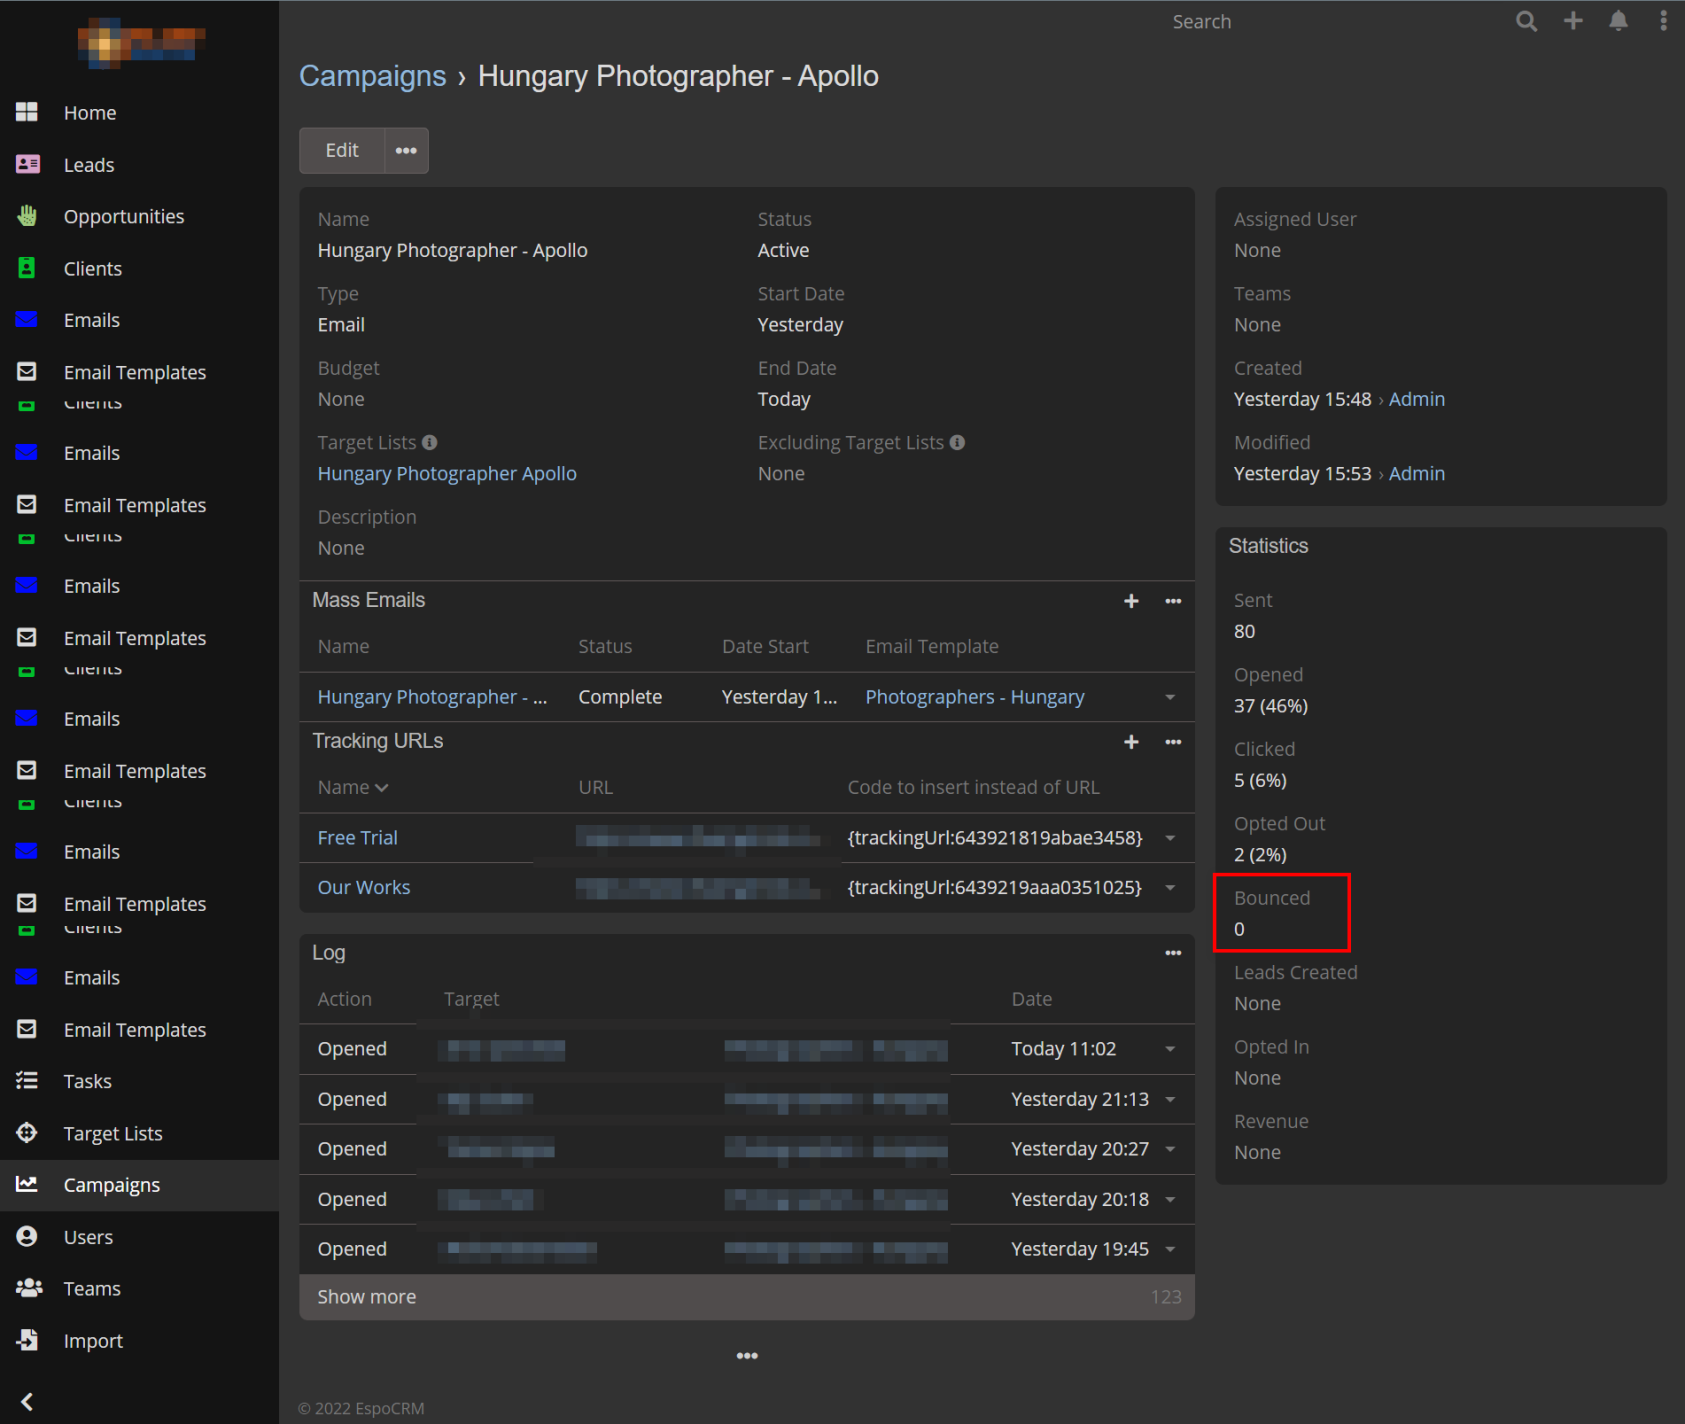Click Show more in the Log panel
Image resolution: width=1685 pixels, height=1424 pixels.
point(367,1297)
